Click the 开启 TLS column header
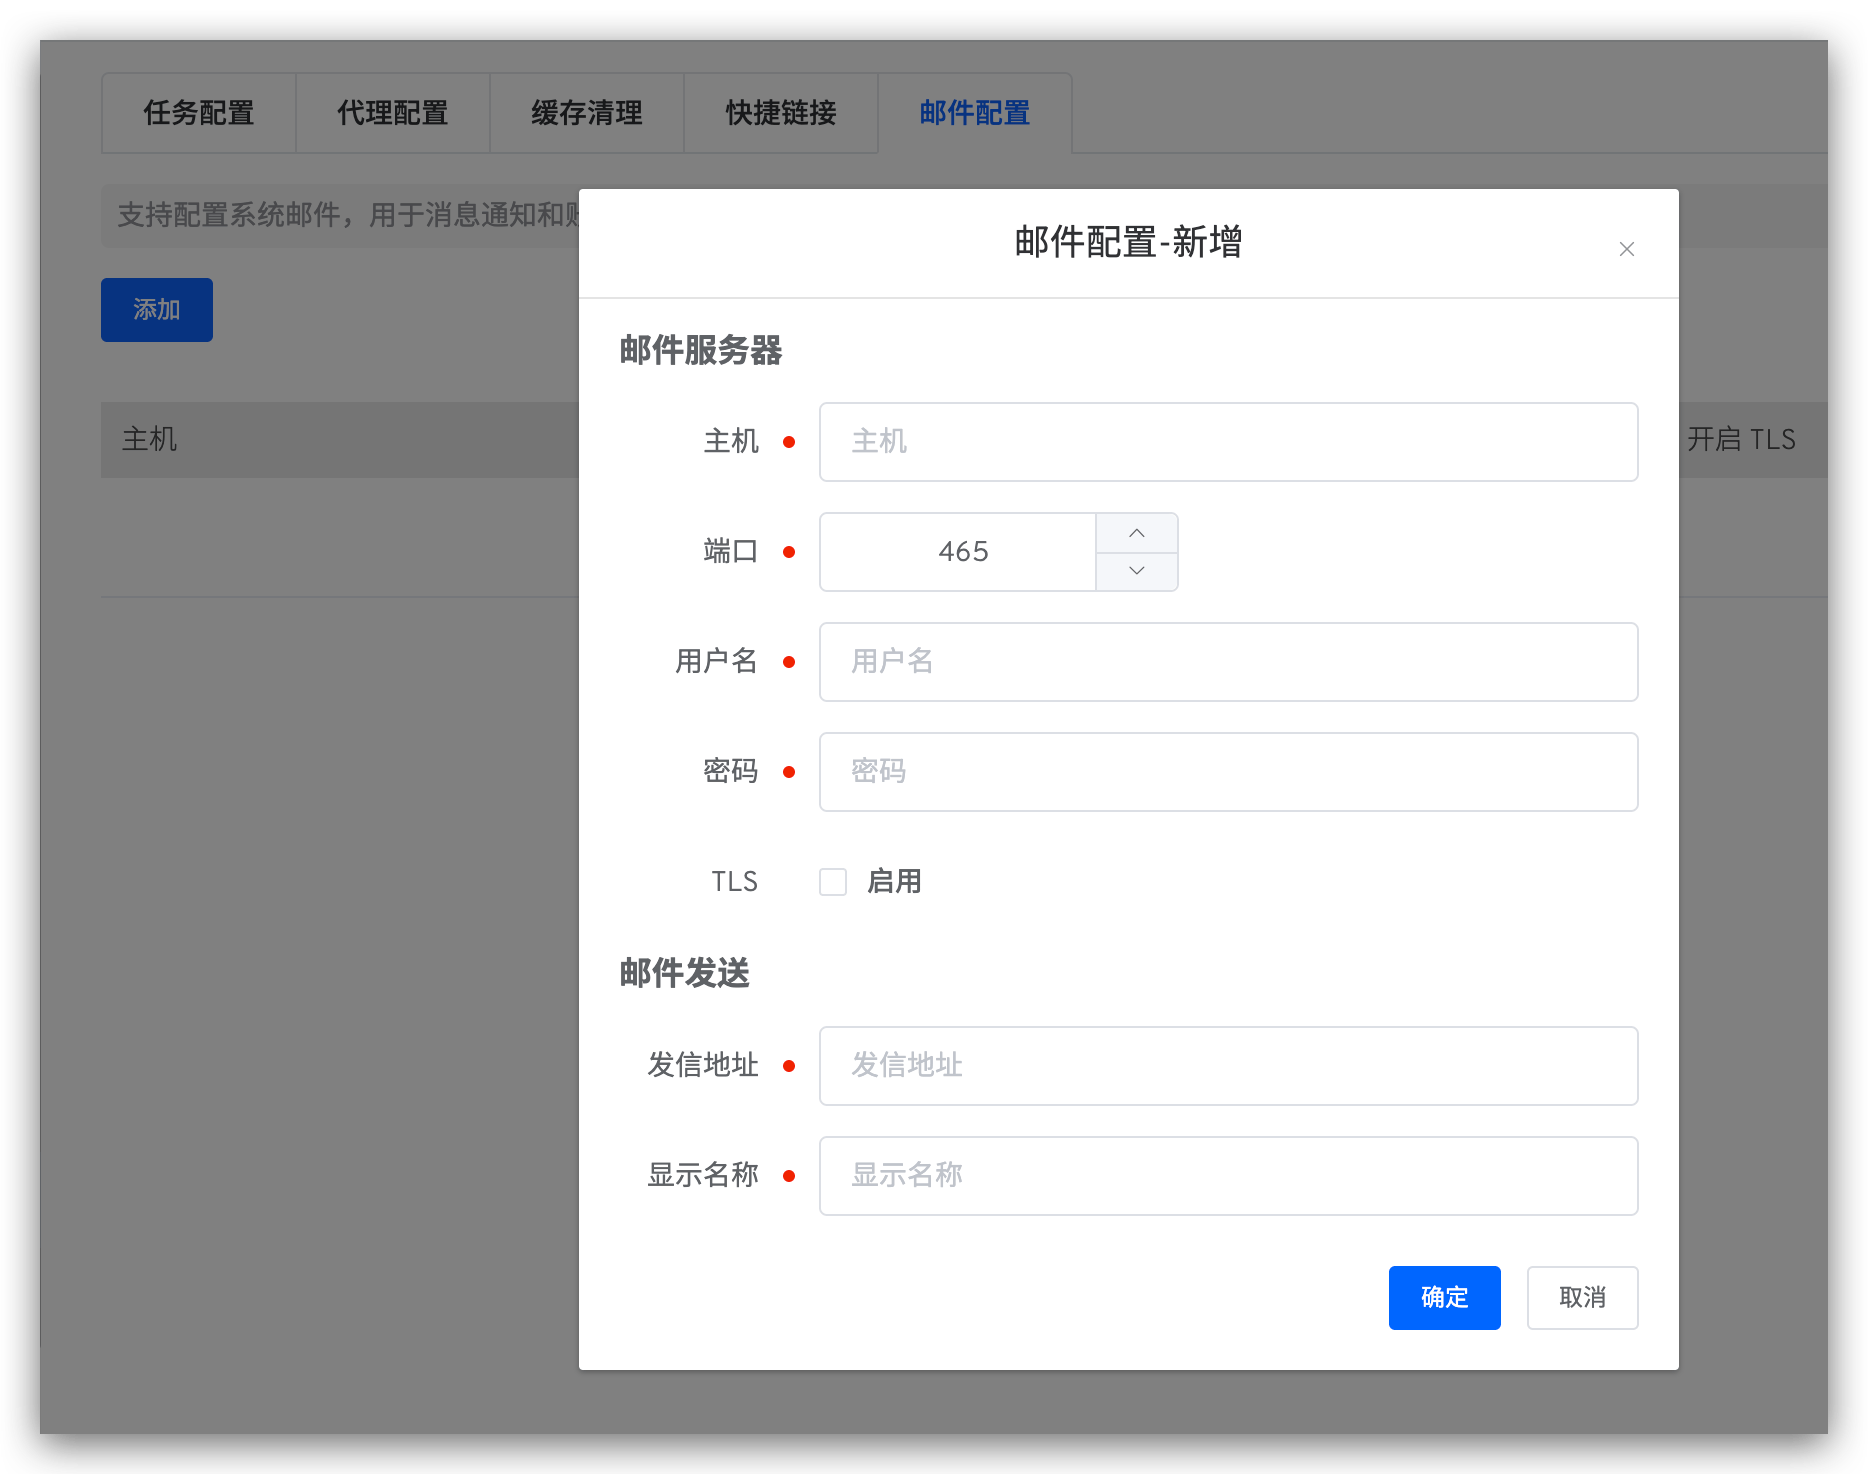 tap(1742, 440)
